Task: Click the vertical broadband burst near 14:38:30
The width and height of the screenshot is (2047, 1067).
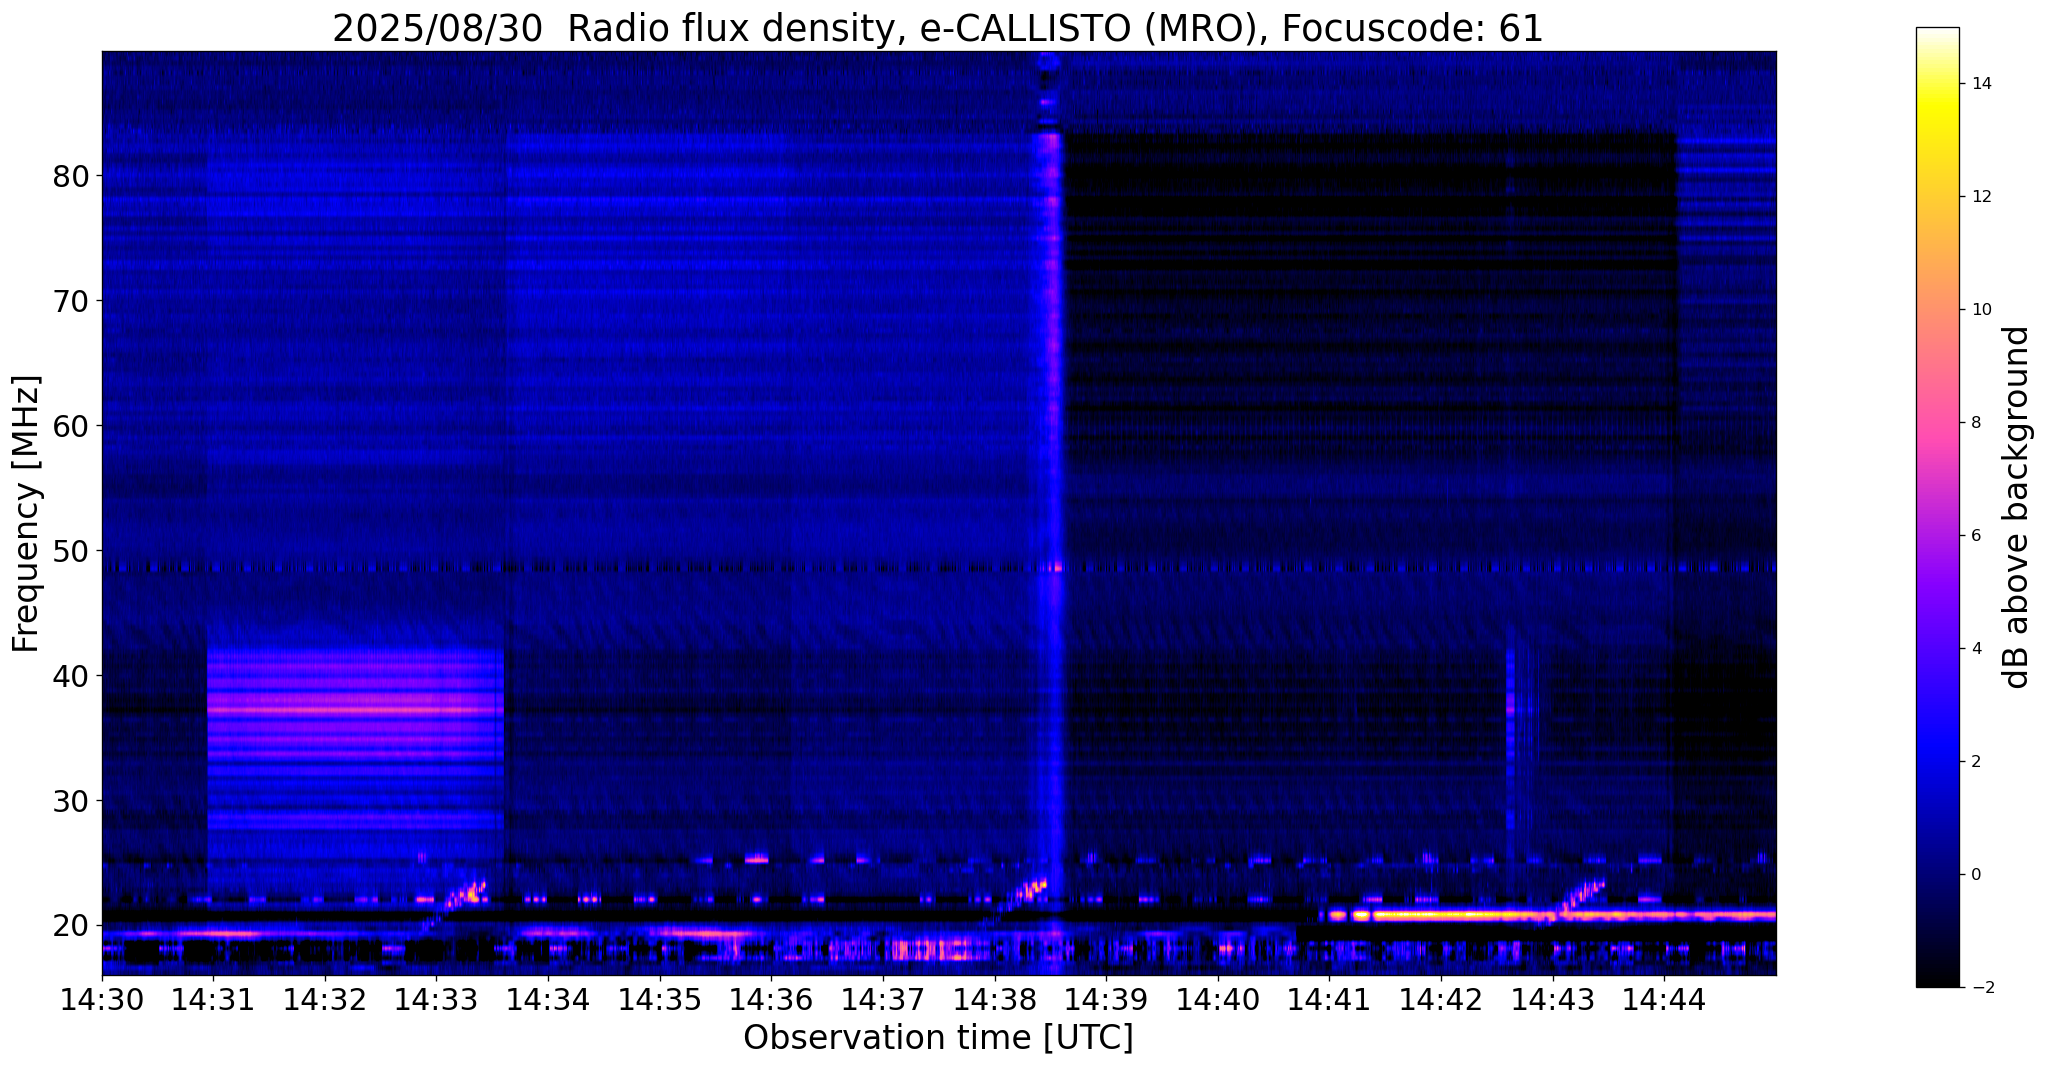Action: (x=1049, y=513)
